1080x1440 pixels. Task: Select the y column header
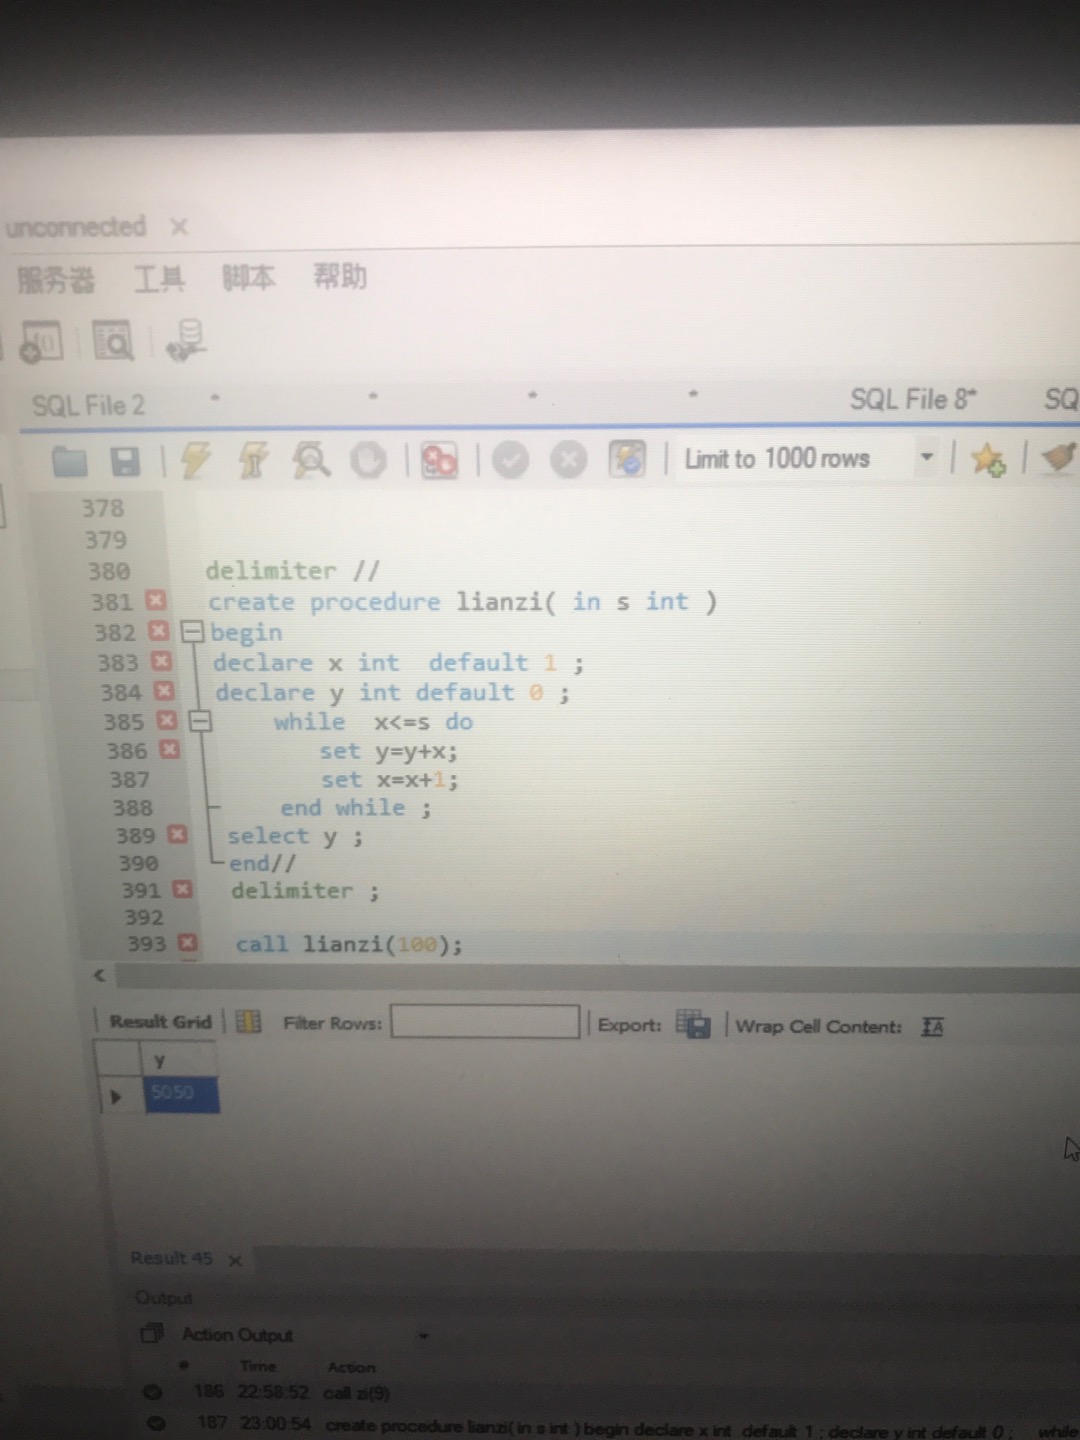[180, 1059]
